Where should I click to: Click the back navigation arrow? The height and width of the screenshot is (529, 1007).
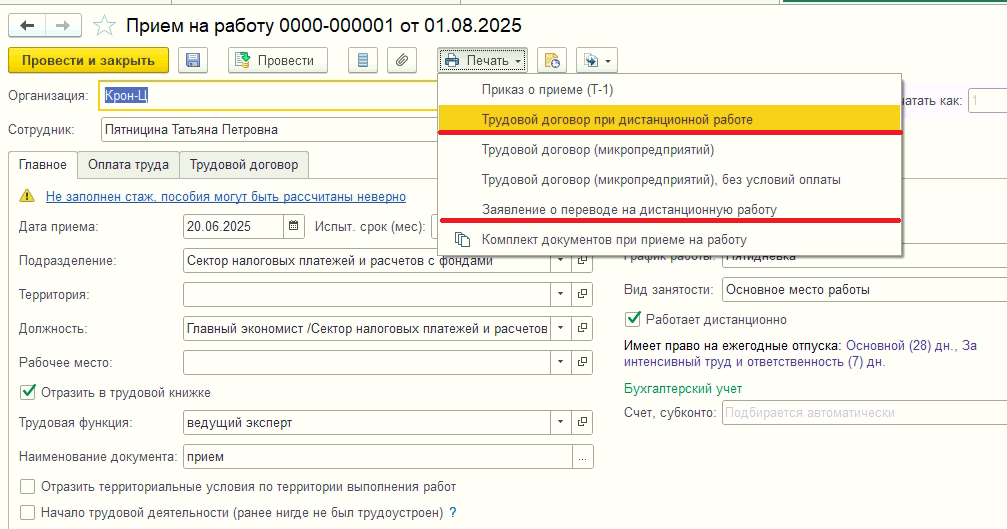pyautogui.click(x=27, y=26)
